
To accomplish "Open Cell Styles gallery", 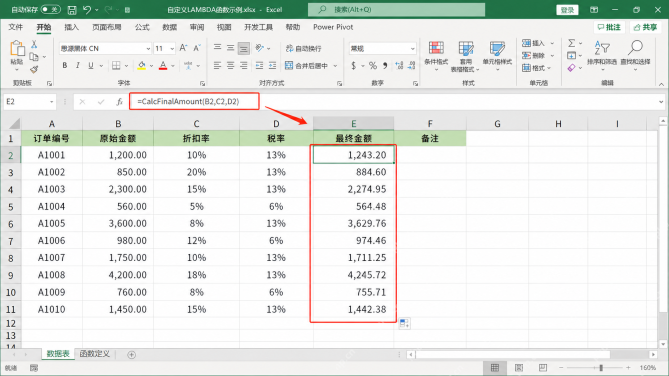I will pos(497,56).
